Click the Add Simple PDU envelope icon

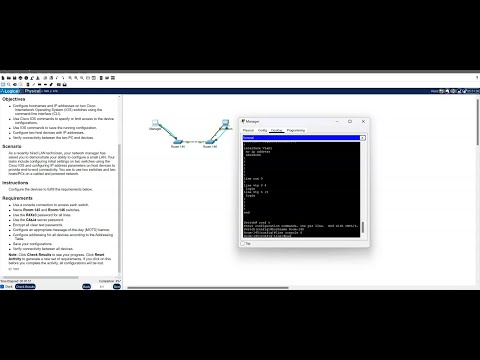point(59,84)
